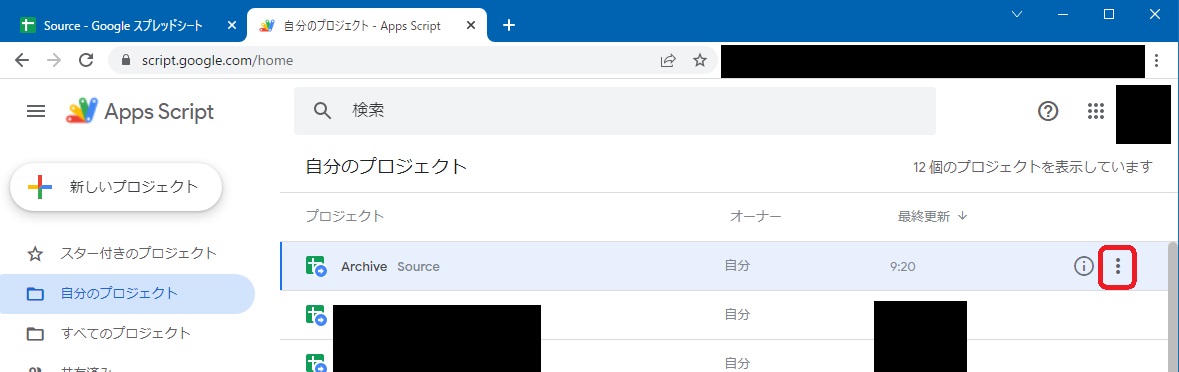
Task: Open the three-dot menu for Archive
Action: coord(1118,266)
